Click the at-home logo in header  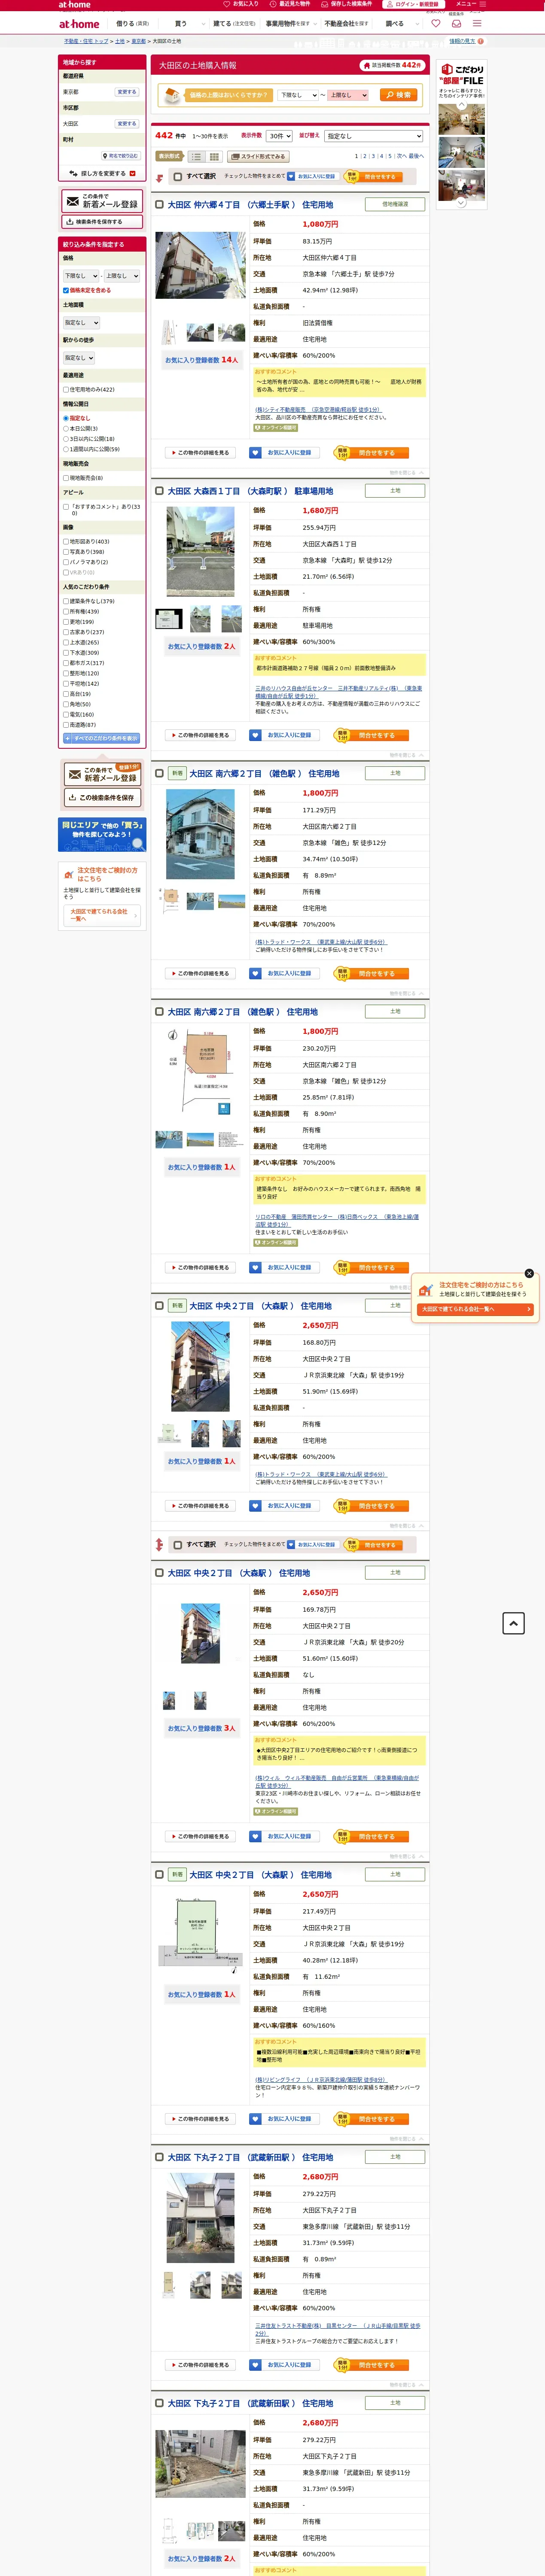(x=79, y=24)
